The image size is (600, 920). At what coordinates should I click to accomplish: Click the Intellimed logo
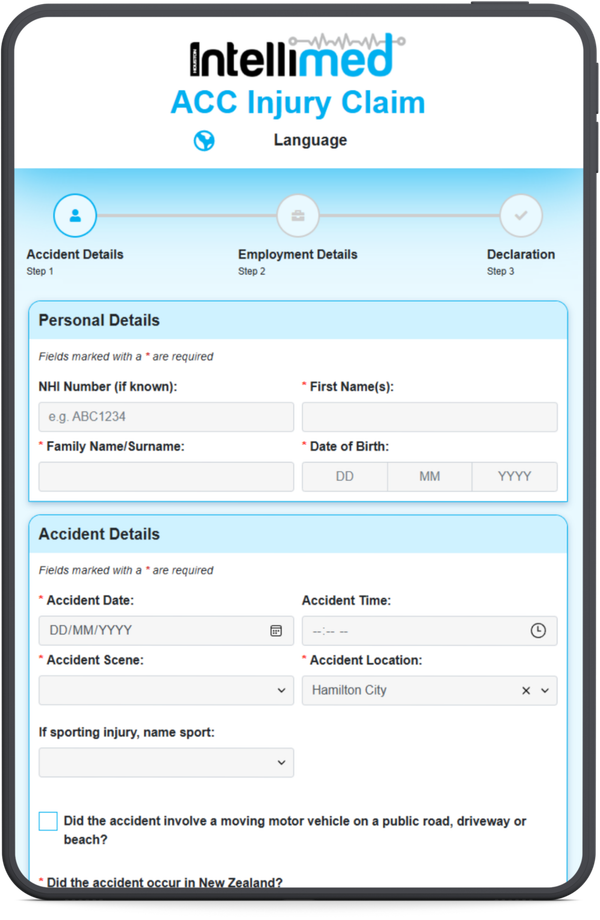click(x=297, y=57)
